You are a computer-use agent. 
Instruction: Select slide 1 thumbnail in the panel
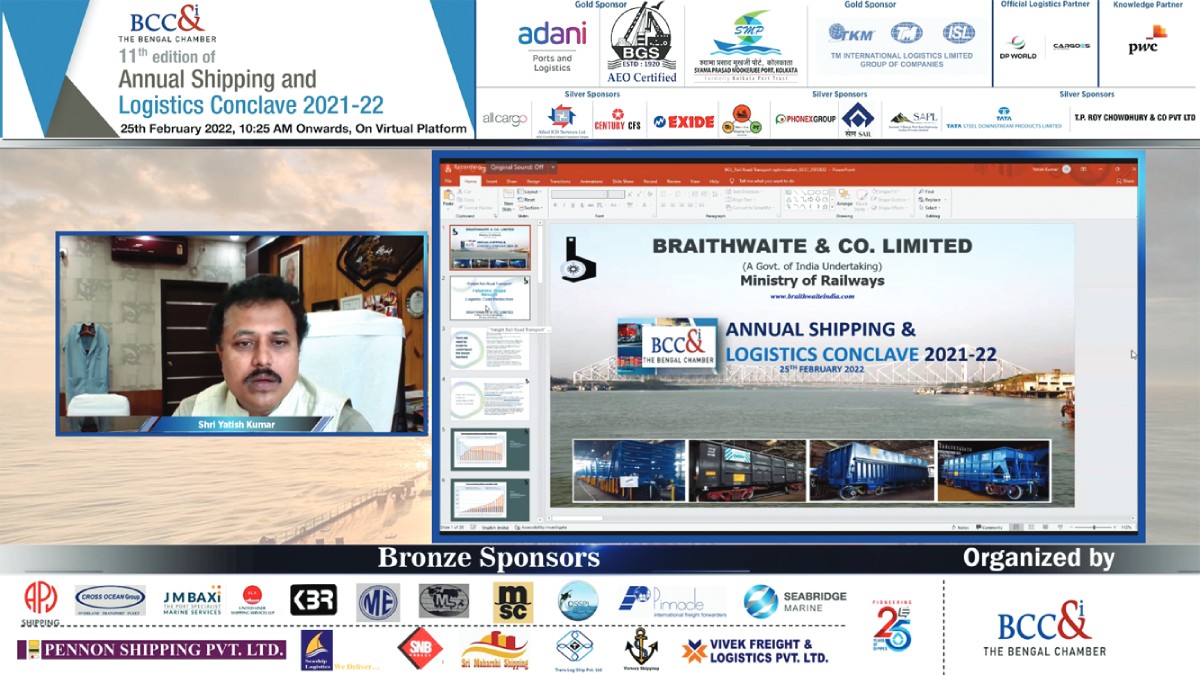[x=490, y=248]
